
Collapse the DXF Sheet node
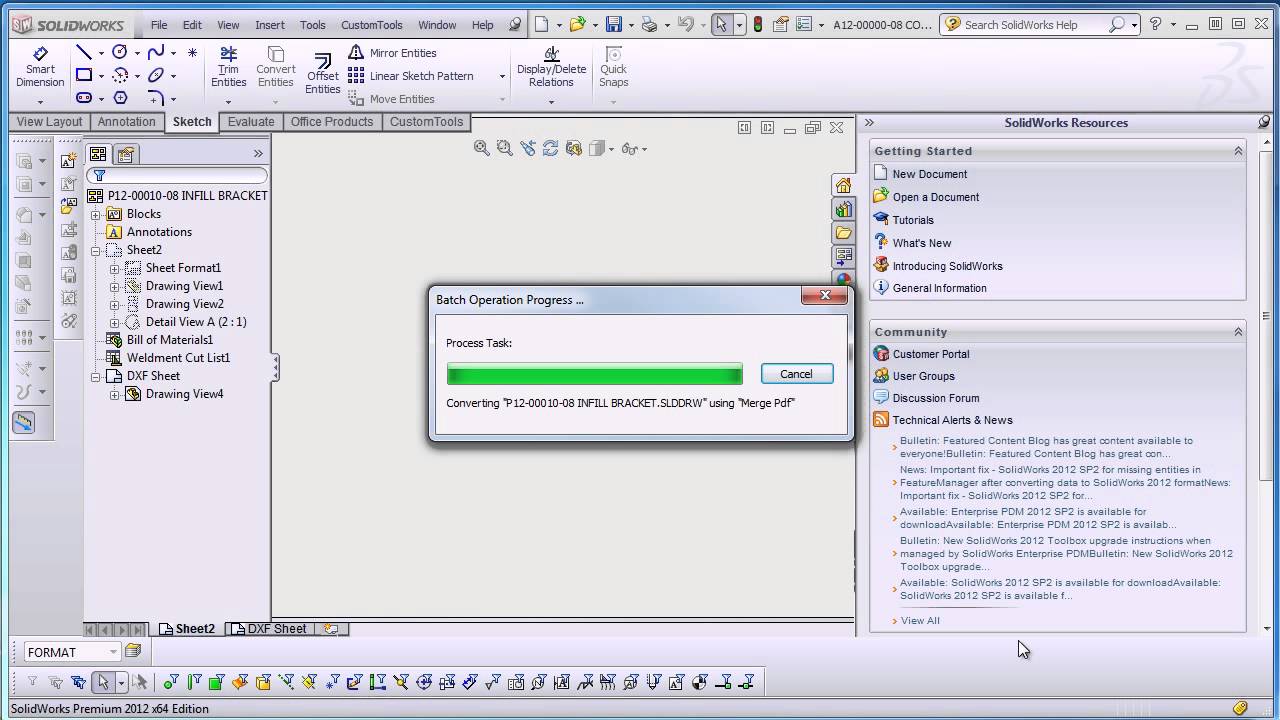click(x=96, y=376)
